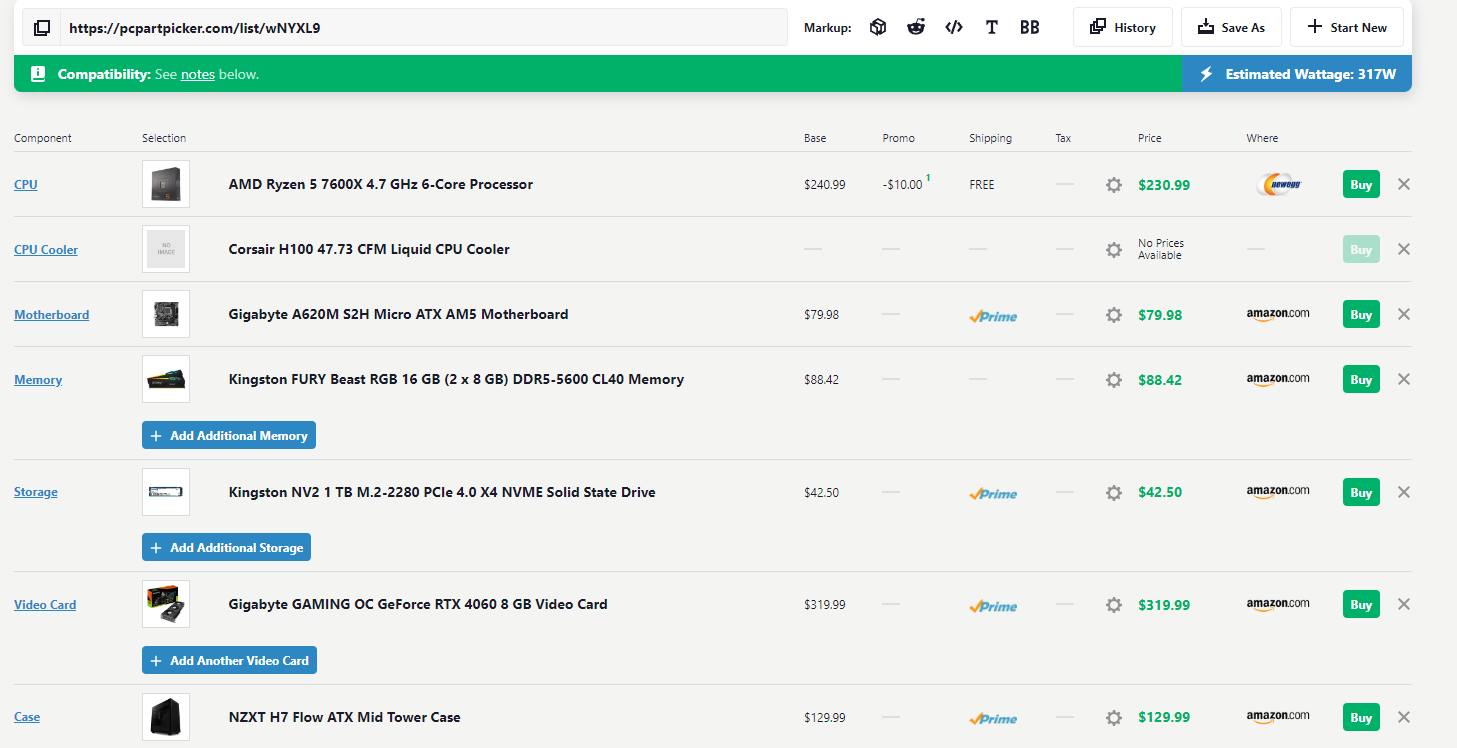Open the Corsair H100 Liquid CPU Cooler page
Viewport: 1457px width, 748px height.
click(369, 249)
